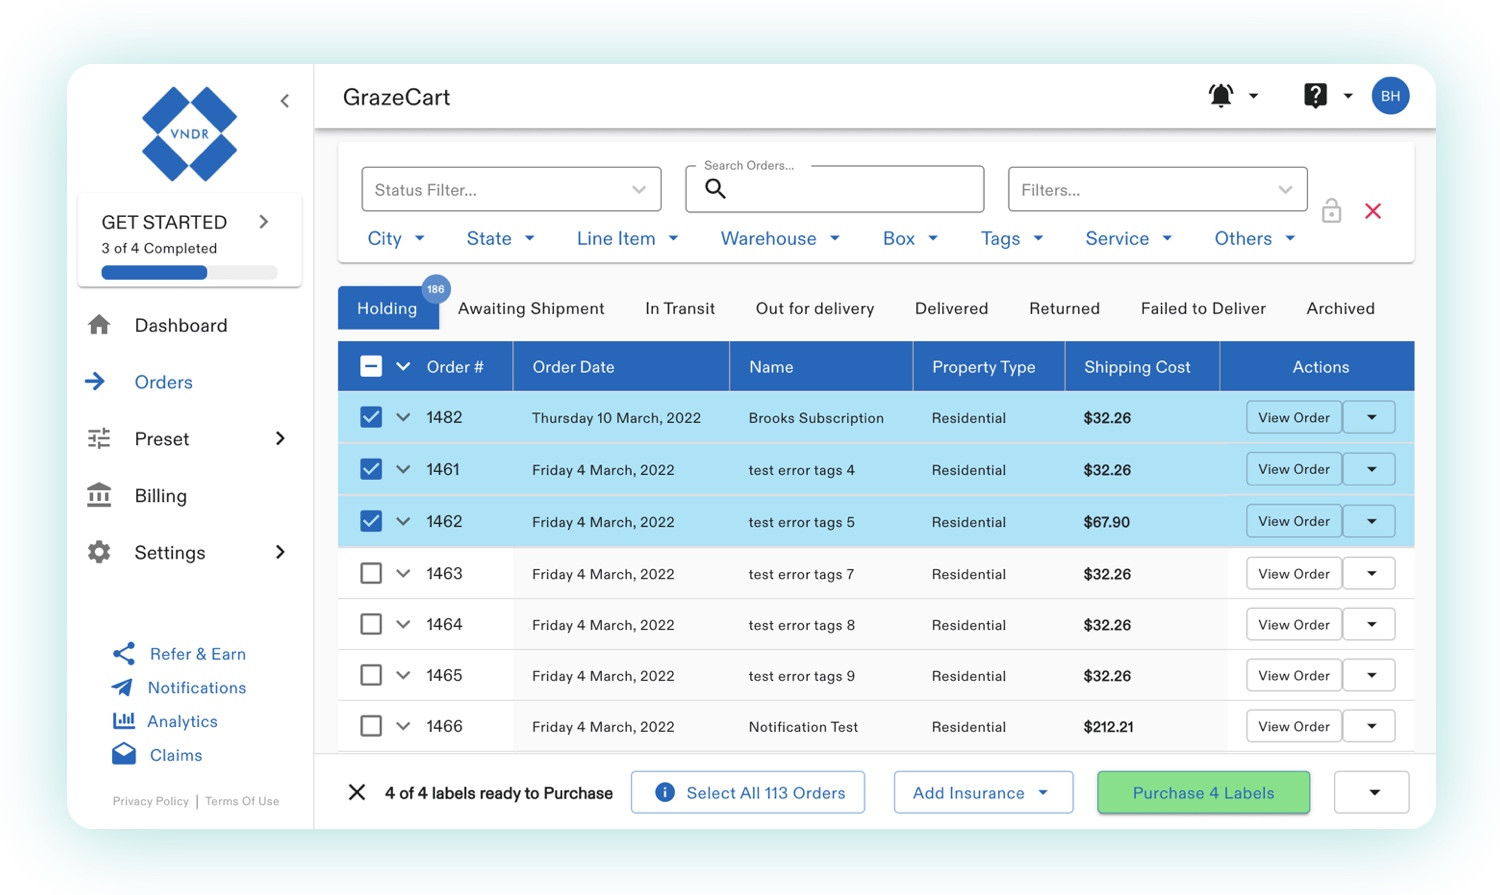Switch to Failed to Deliver tab

click(1203, 308)
